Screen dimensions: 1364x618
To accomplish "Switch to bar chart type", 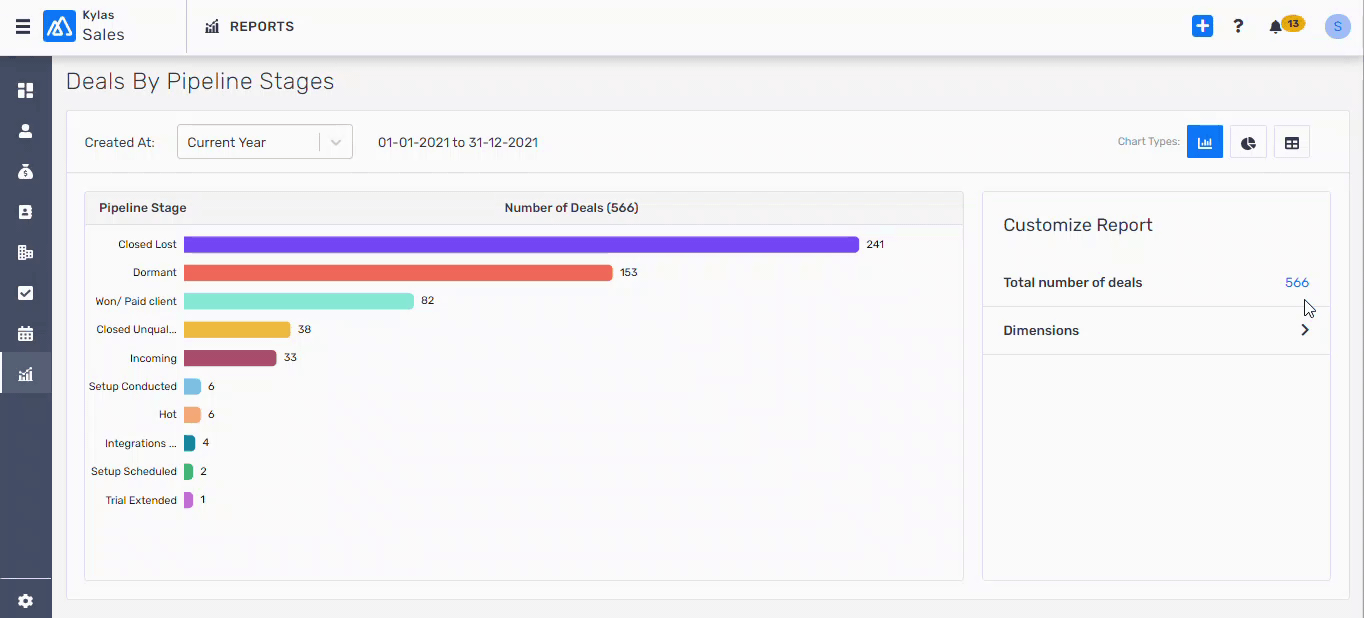I will click(1205, 142).
